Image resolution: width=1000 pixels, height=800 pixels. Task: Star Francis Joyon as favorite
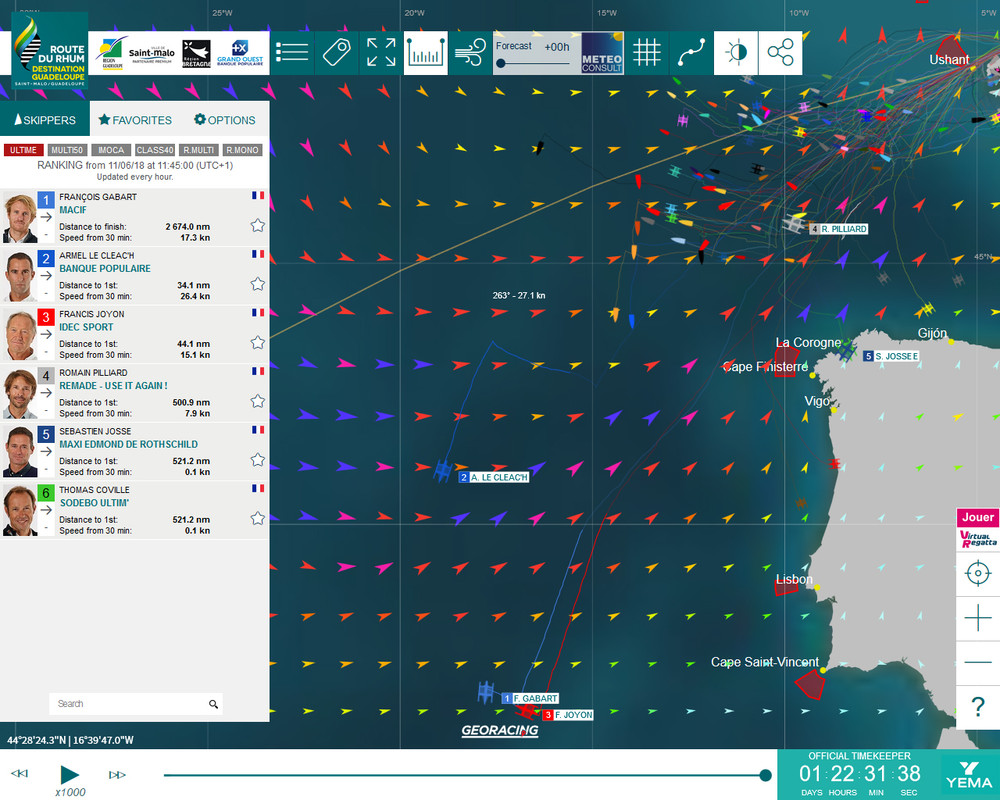click(258, 343)
